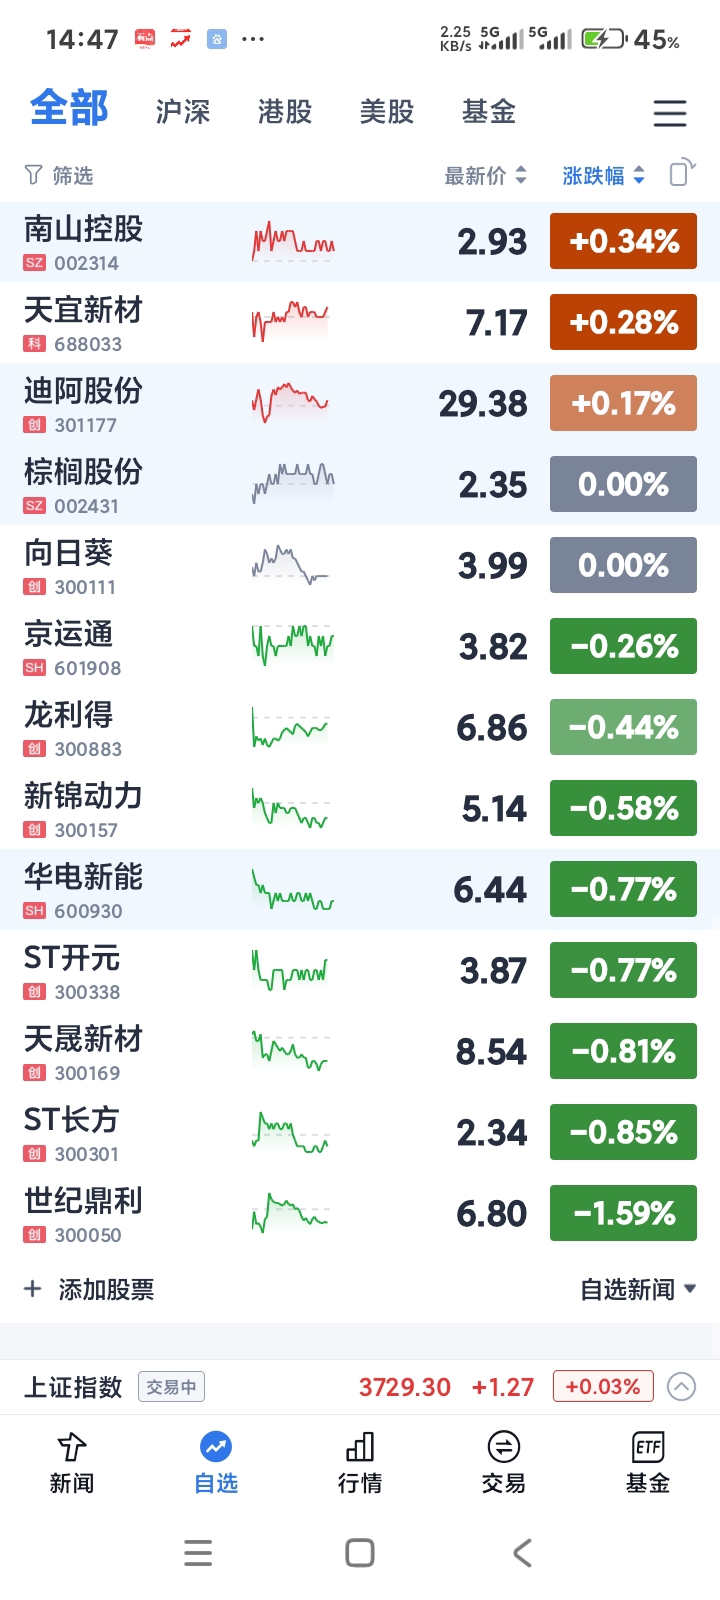
Task: Expand 上证指数 index bar chevron
Action: [x=681, y=1387]
